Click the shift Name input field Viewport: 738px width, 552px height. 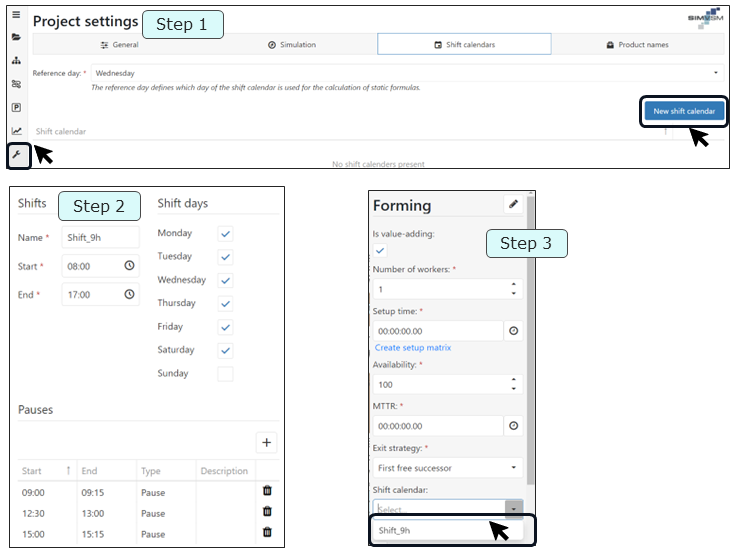coord(99,238)
